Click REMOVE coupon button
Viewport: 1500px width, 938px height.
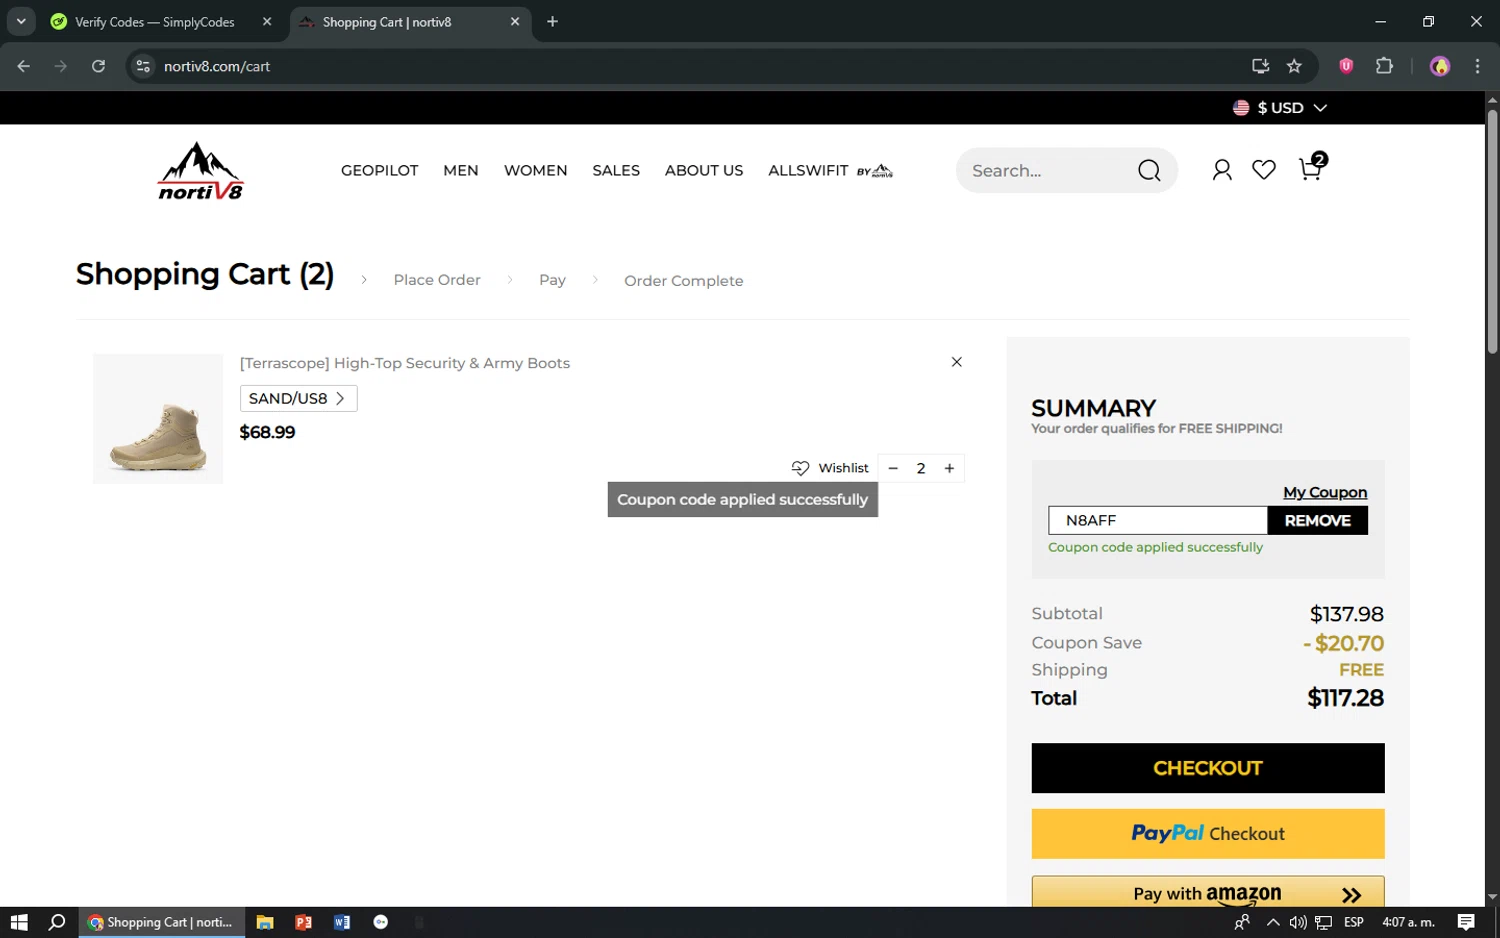click(1317, 520)
